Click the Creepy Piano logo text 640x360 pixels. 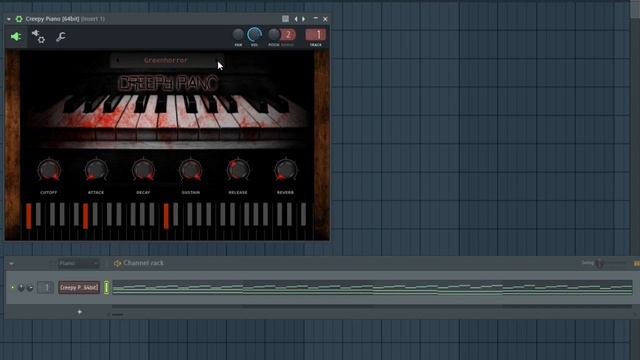click(168, 83)
